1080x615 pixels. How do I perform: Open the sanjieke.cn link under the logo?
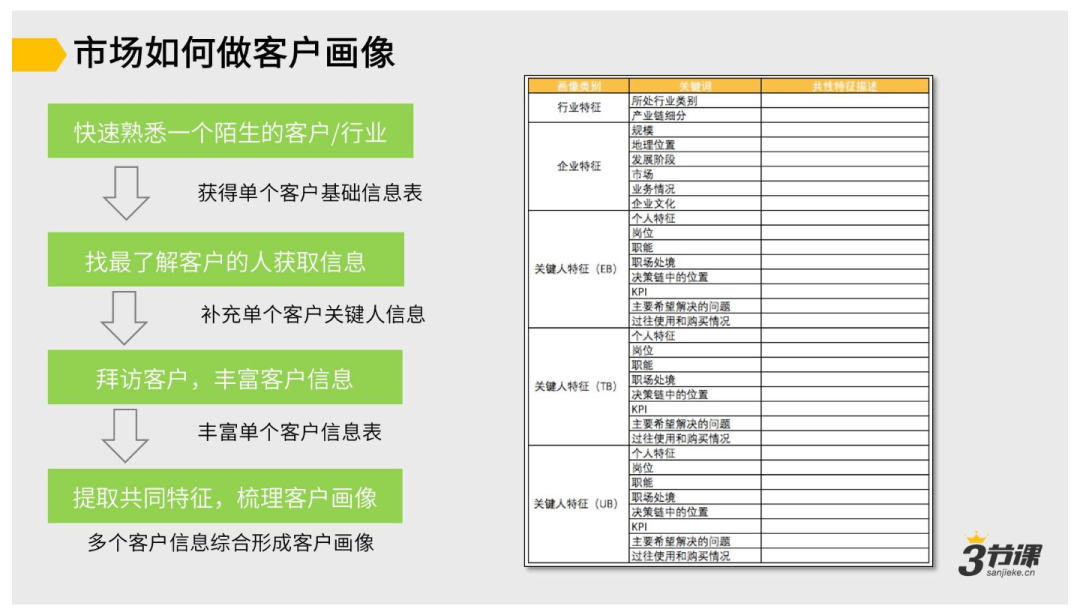point(1008,576)
